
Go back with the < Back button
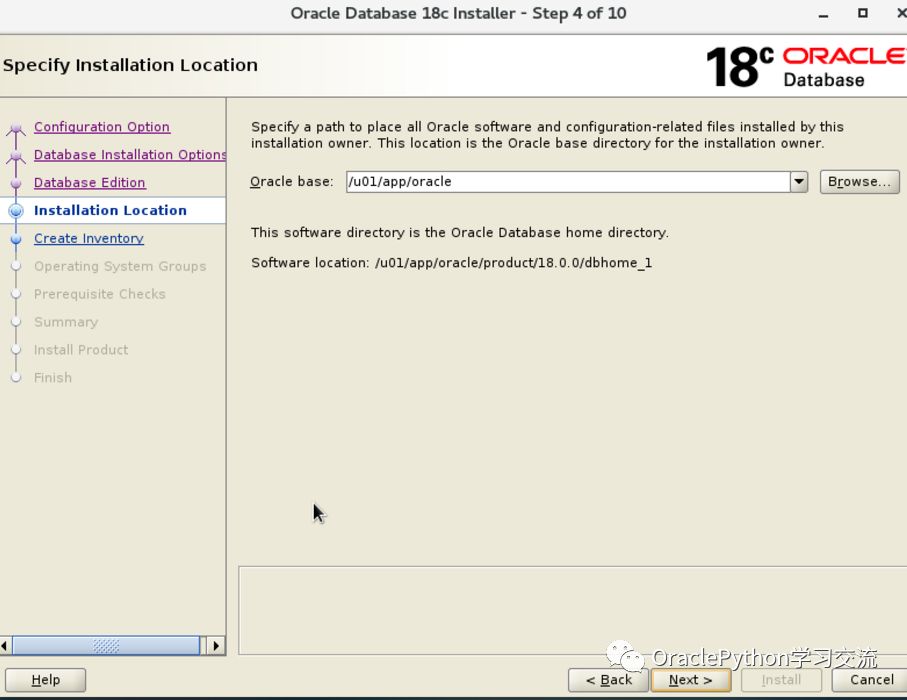[x=609, y=680]
